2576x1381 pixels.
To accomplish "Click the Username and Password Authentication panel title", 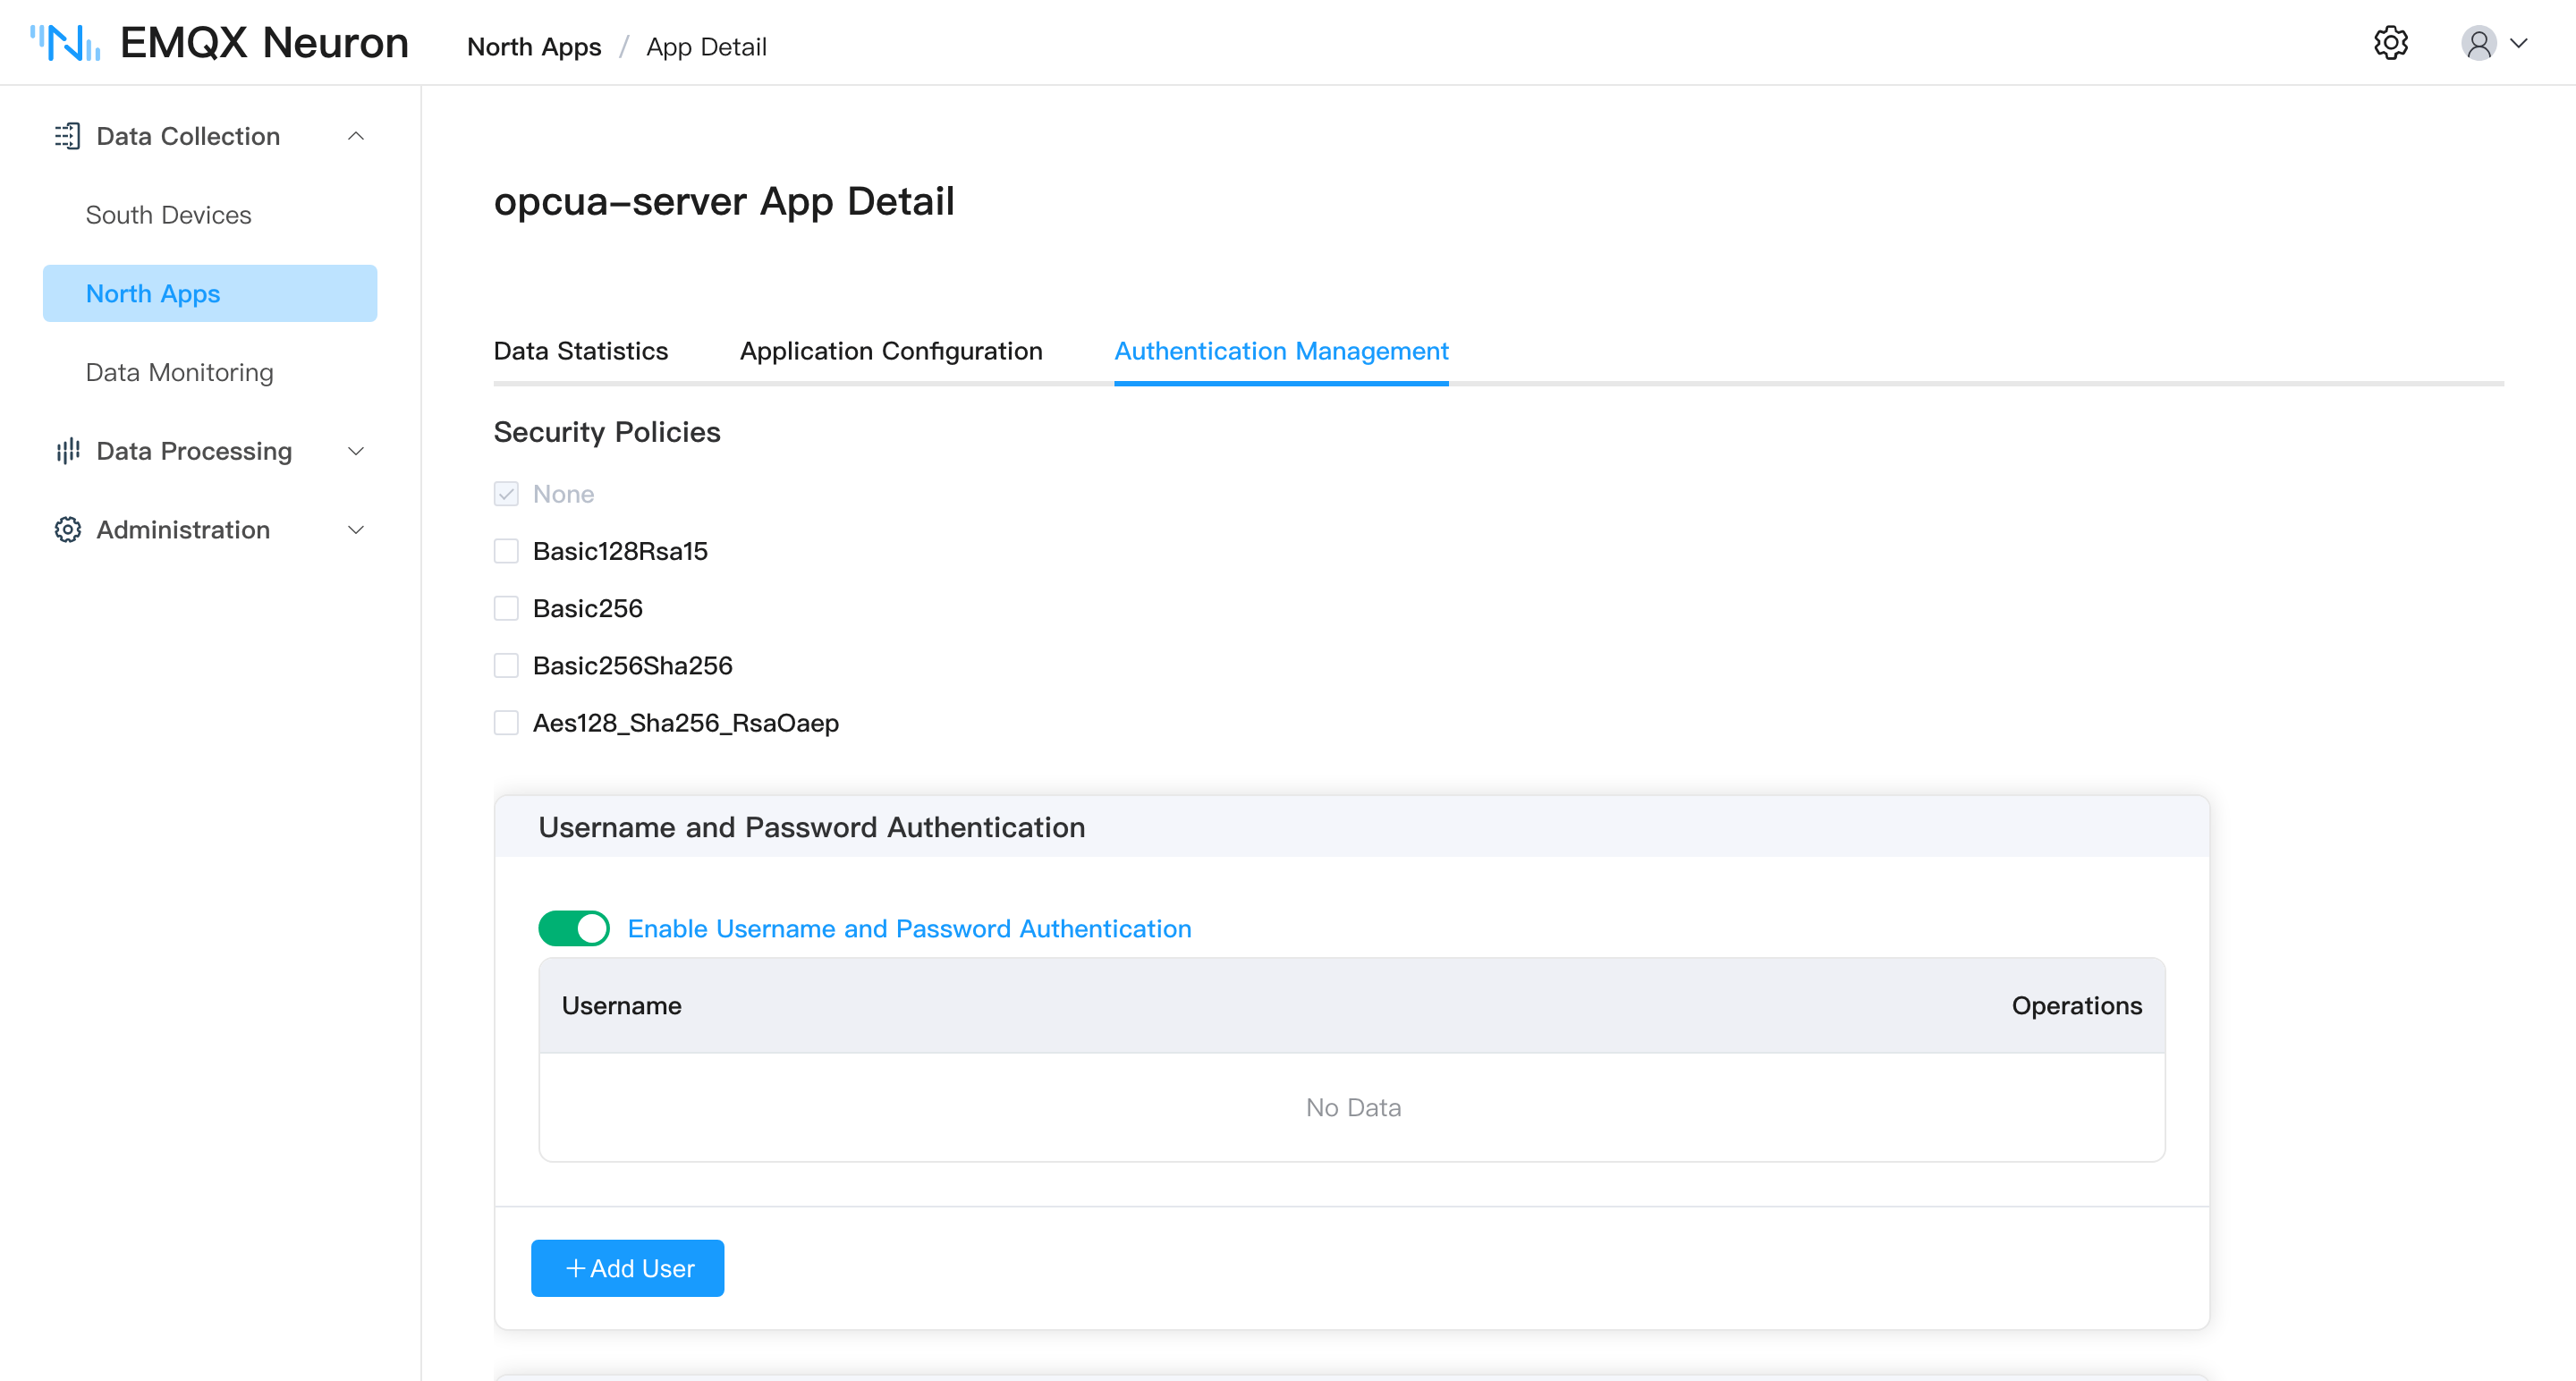I will coord(812,827).
